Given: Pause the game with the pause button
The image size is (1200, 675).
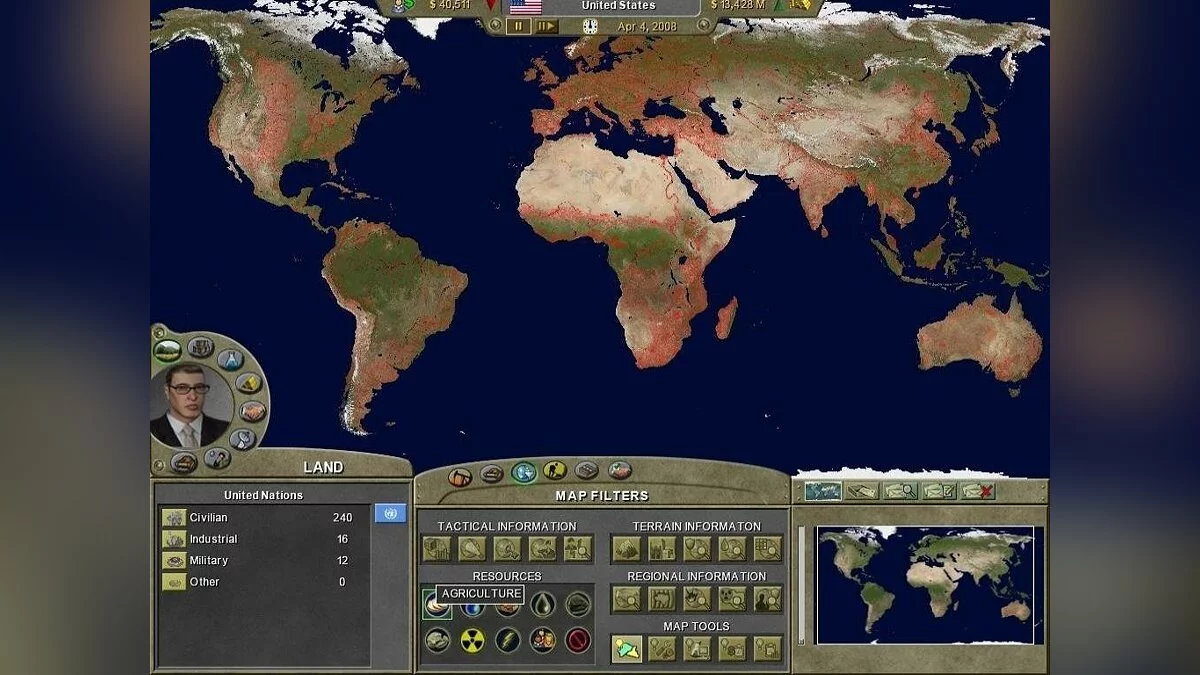Looking at the screenshot, I should click(x=518, y=27).
